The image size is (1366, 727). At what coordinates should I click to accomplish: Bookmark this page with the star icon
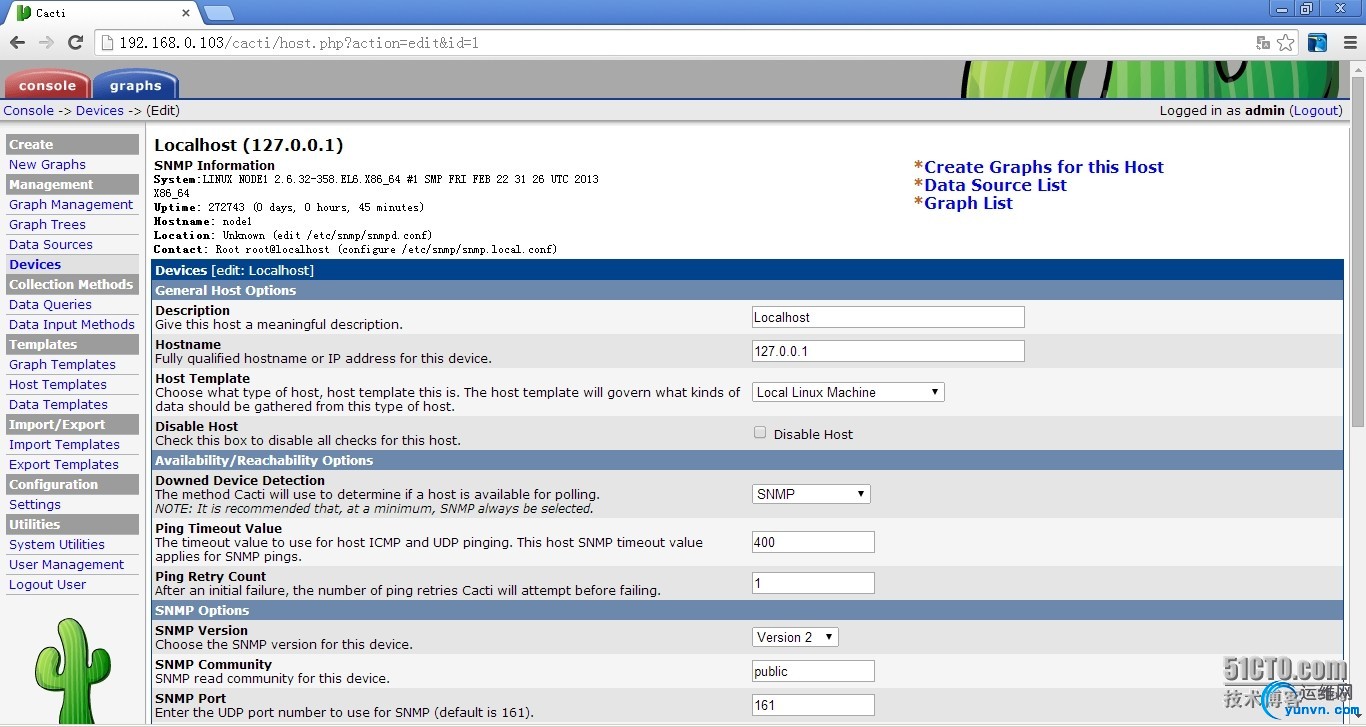(1286, 43)
